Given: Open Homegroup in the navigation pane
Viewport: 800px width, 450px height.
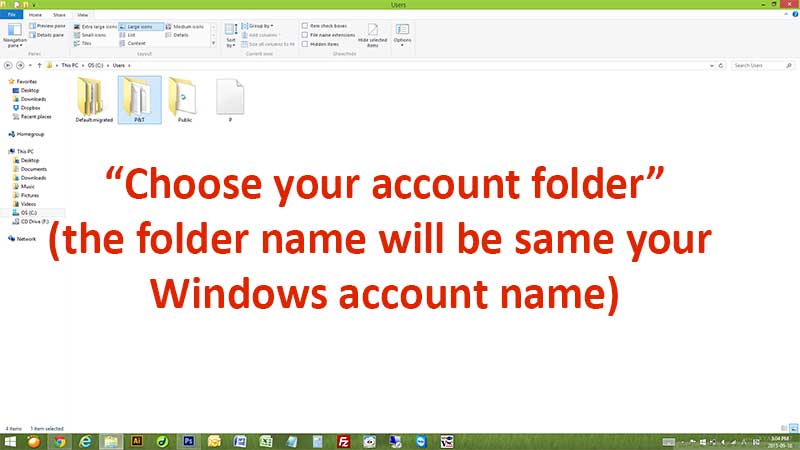Looking at the screenshot, I should [x=27, y=134].
